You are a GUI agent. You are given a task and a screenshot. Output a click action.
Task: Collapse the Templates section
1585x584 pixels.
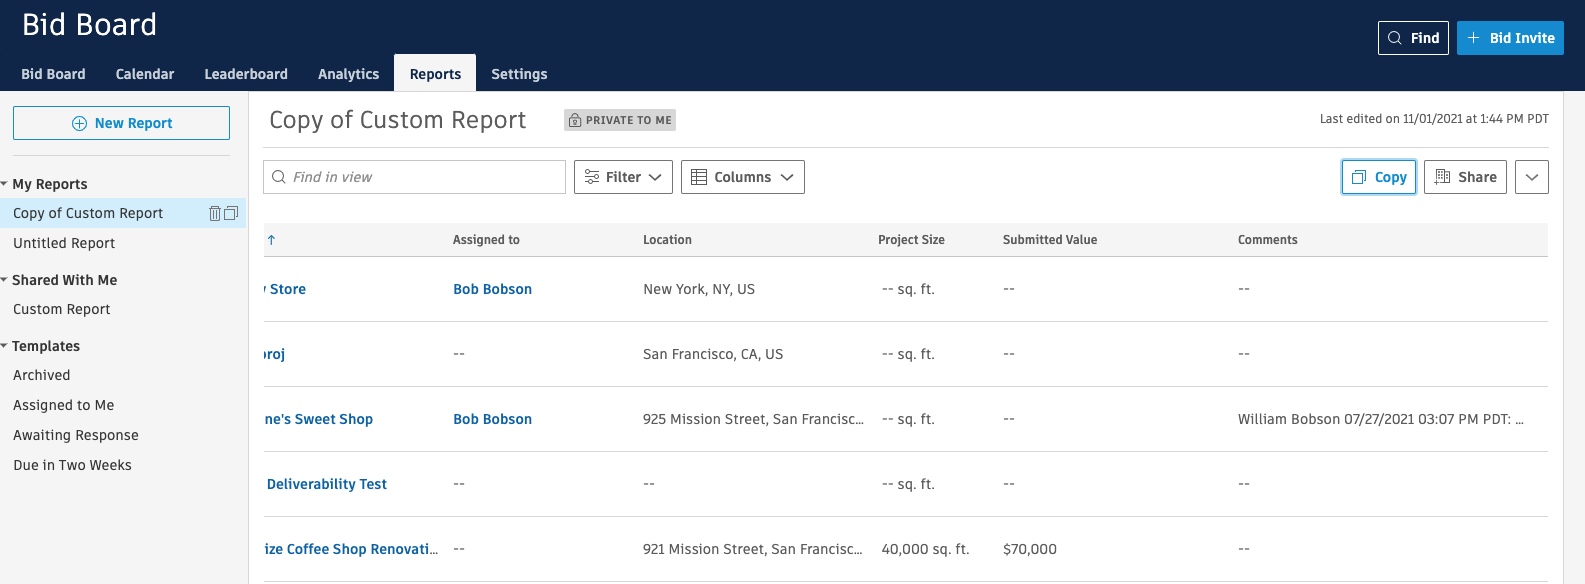5,346
